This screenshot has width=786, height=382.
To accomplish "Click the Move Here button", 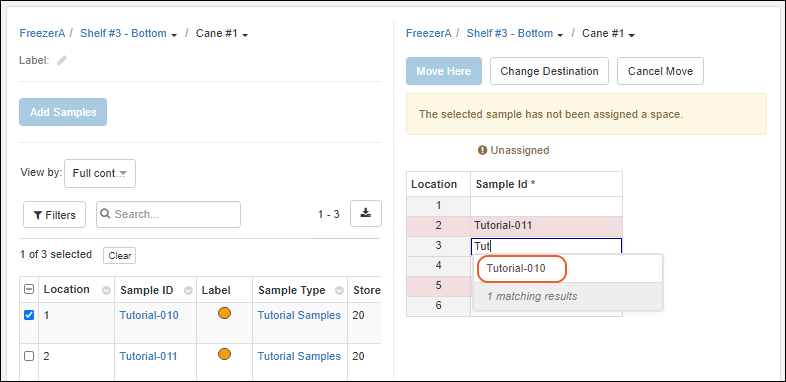I will coord(444,71).
